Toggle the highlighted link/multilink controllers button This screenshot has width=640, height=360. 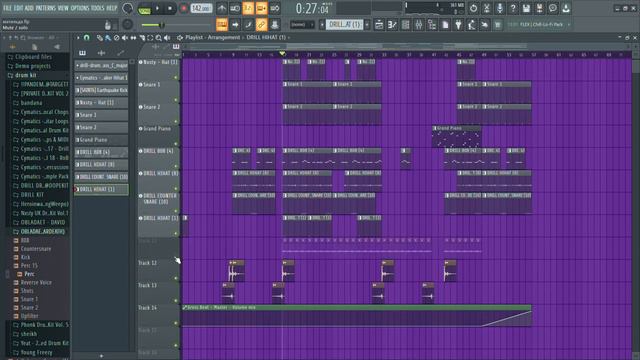point(262,25)
